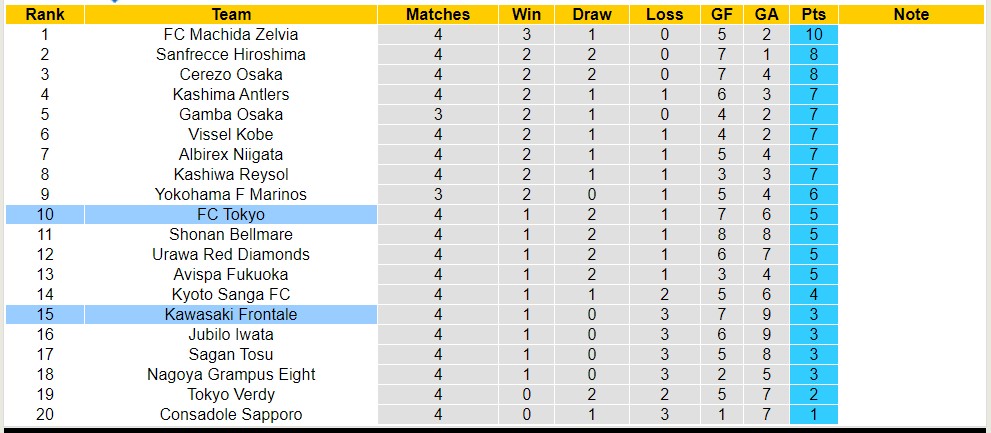Select Urawa Red Diamonds team
The width and height of the screenshot is (991, 433).
pos(231,254)
